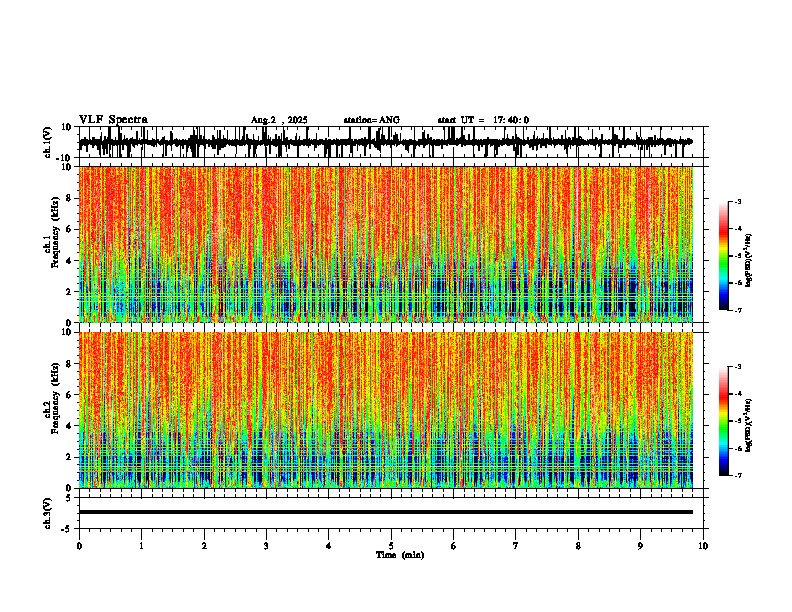Select the "start UT = 17:40: 0" text
792x612 pixels.
click(483, 120)
